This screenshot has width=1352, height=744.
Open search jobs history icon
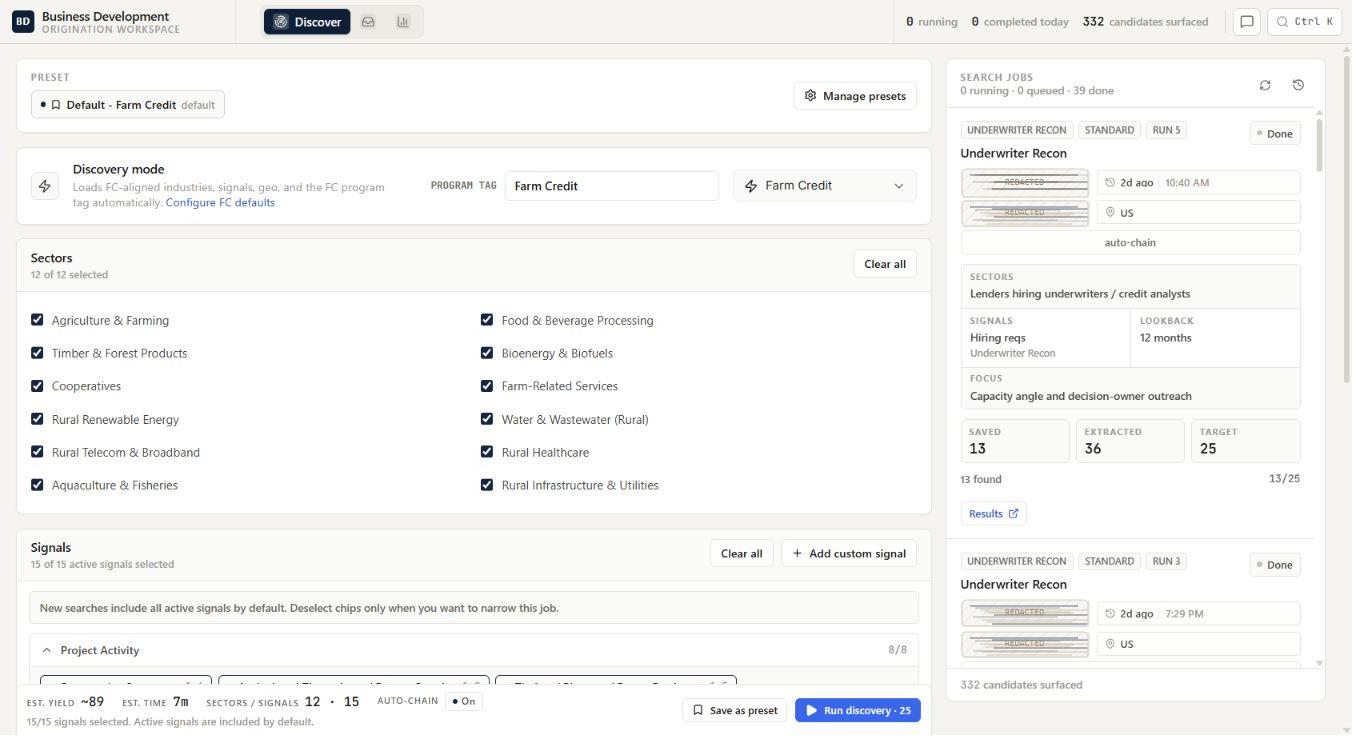point(1298,85)
